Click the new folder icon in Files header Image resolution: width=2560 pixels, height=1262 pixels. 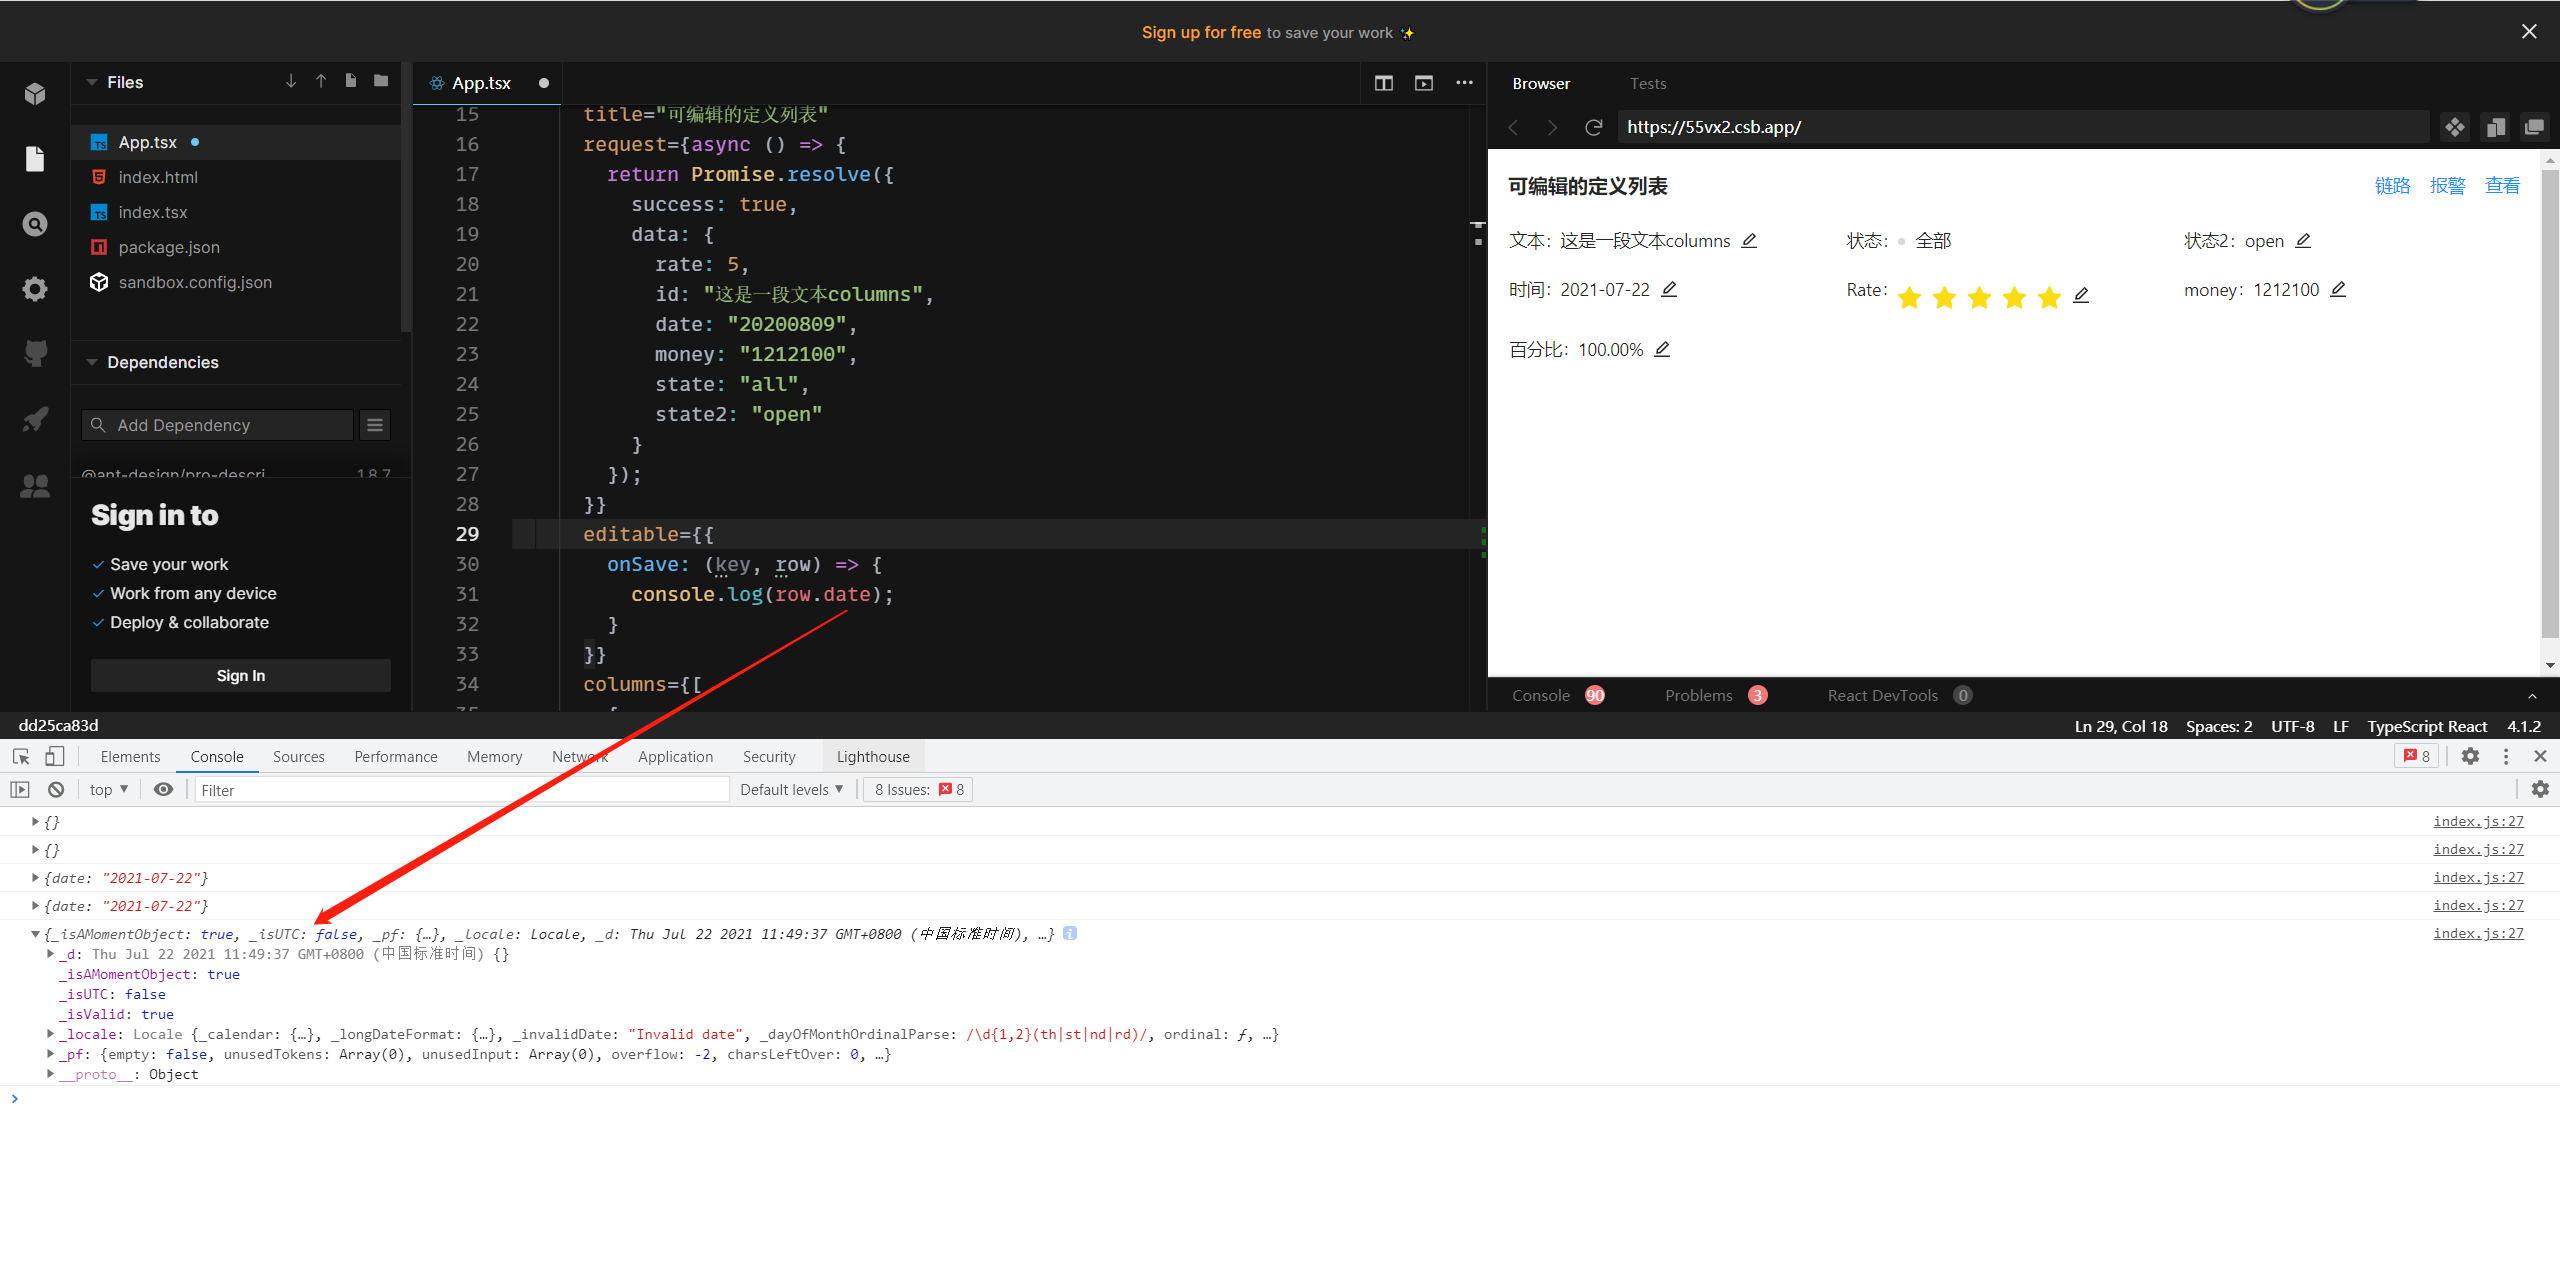(381, 81)
